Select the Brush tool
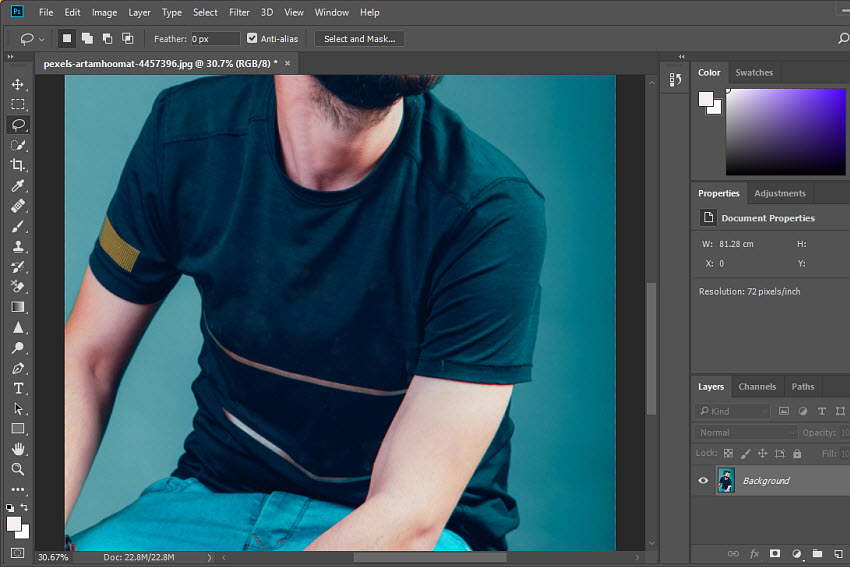The width and height of the screenshot is (850, 567). (x=18, y=227)
